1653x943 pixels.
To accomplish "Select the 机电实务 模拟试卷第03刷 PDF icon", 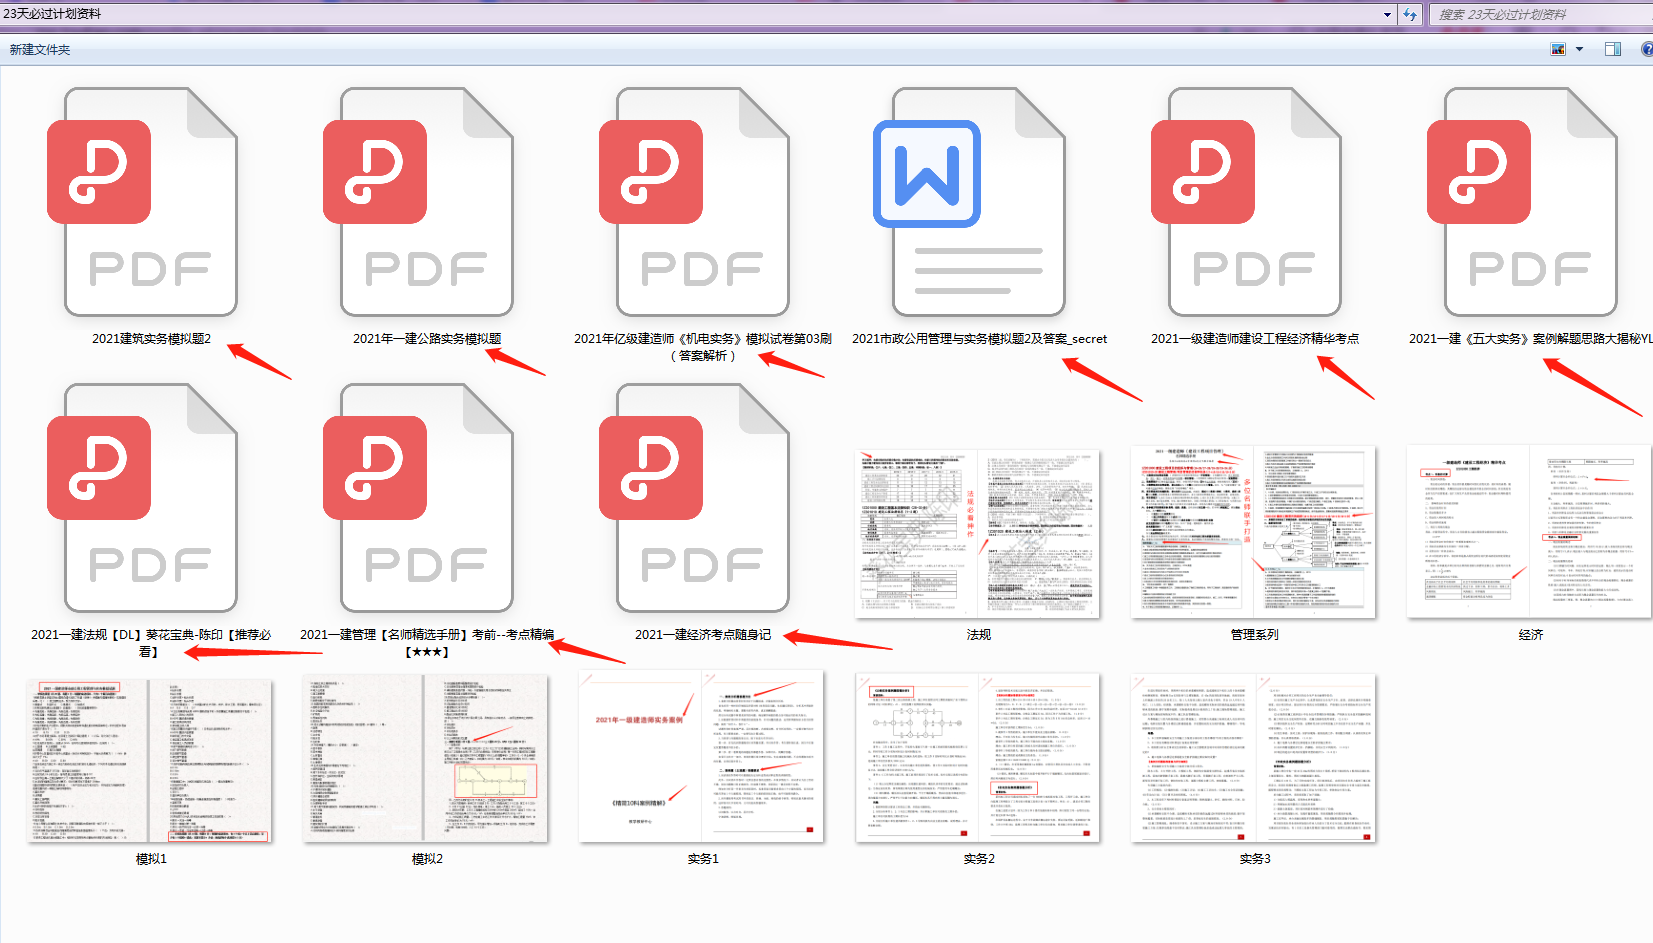I will pyautogui.click(x=694, y=202).
